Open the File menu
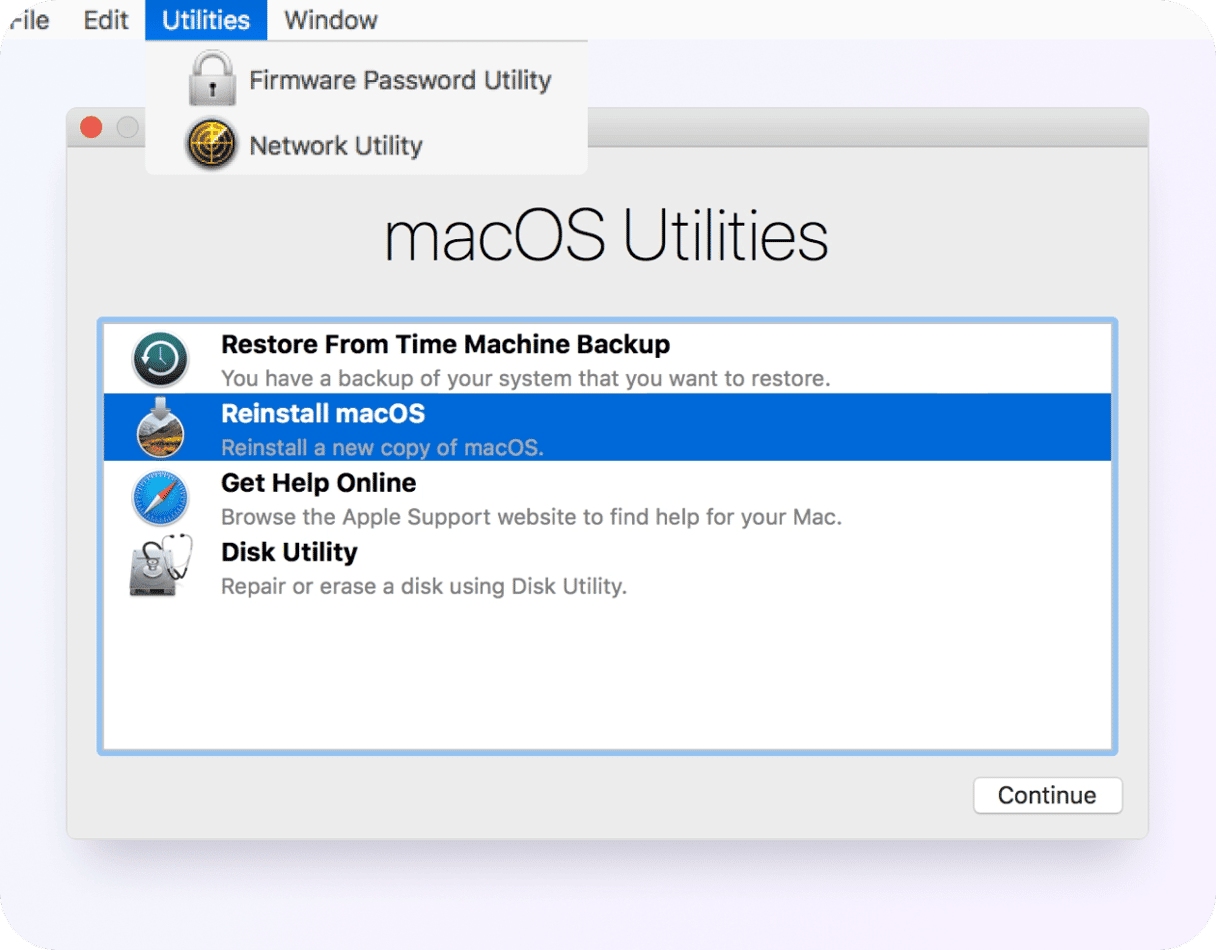1216x950 pixels. click(28, 20)
